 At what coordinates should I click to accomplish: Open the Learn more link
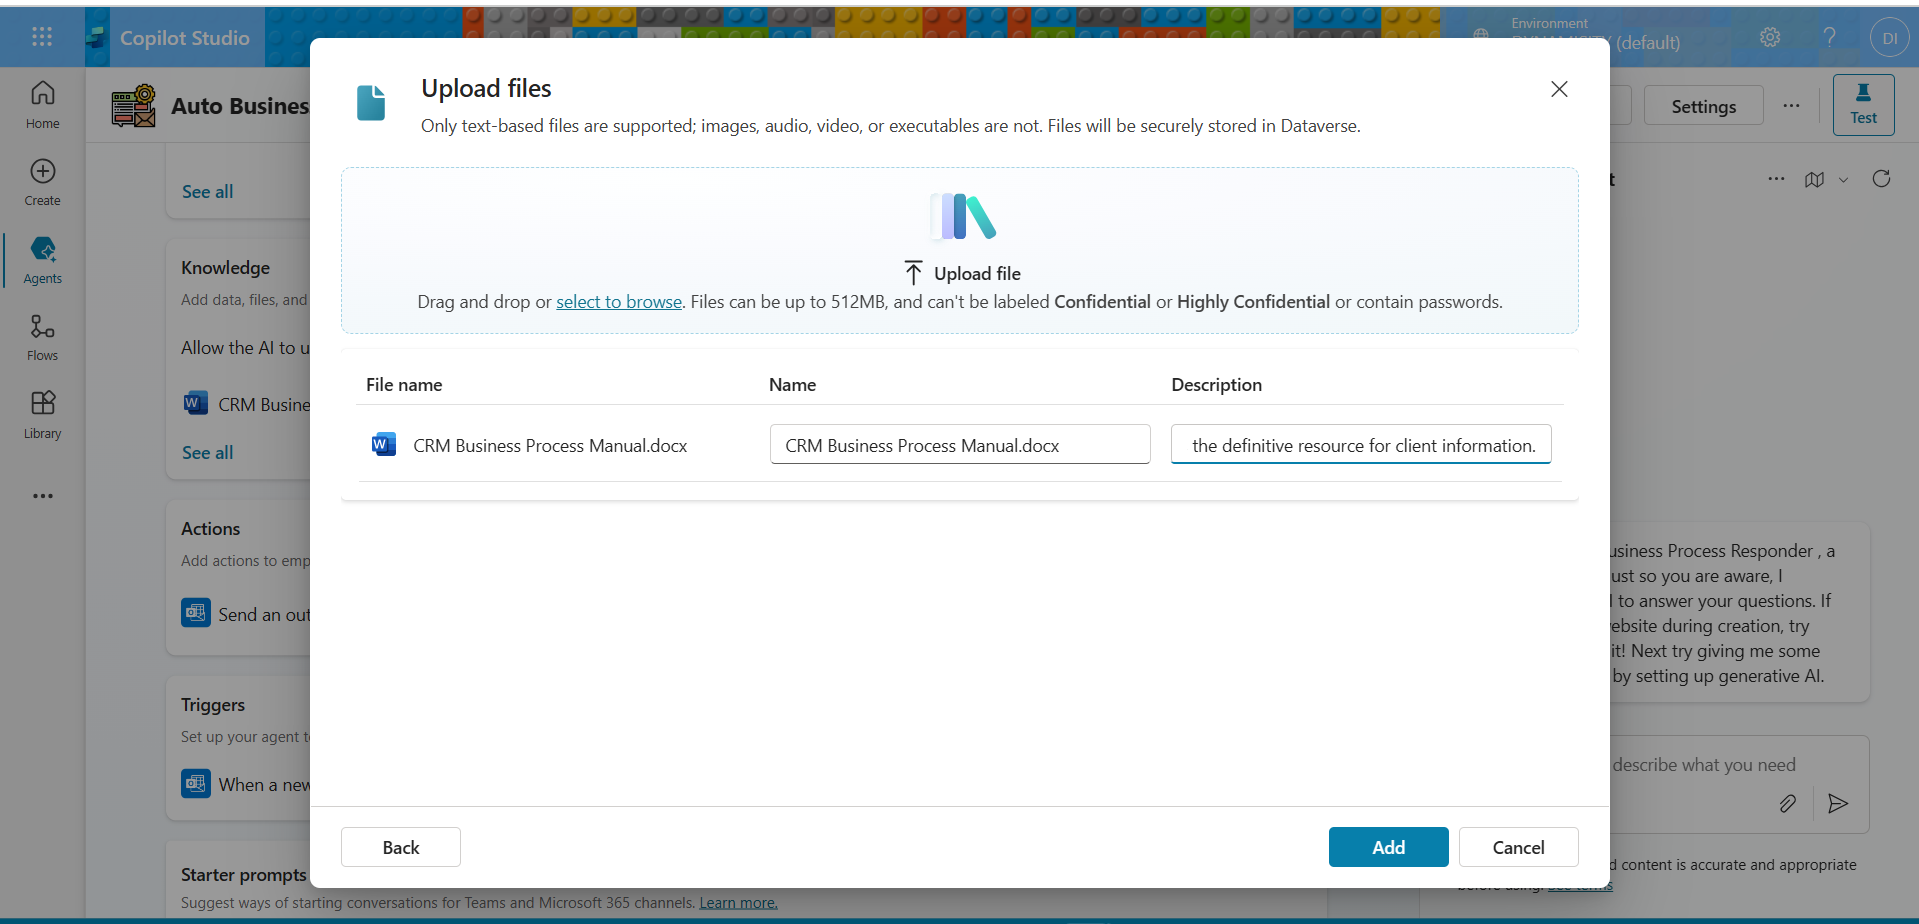738,903
